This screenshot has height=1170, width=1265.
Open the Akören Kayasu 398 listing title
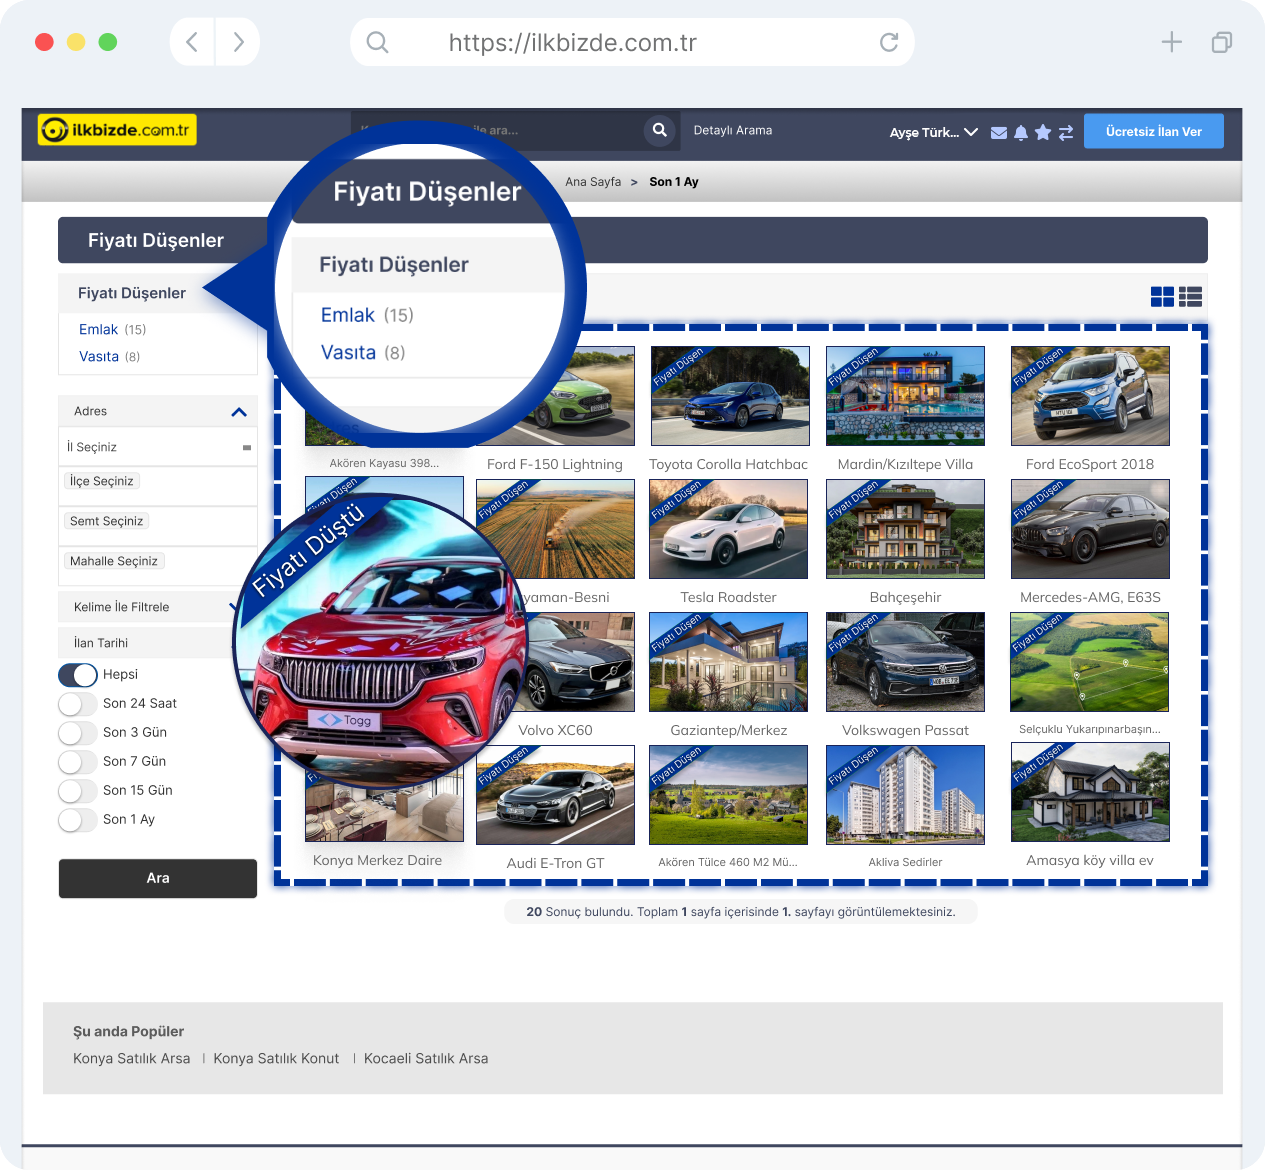tap(384, 463)
